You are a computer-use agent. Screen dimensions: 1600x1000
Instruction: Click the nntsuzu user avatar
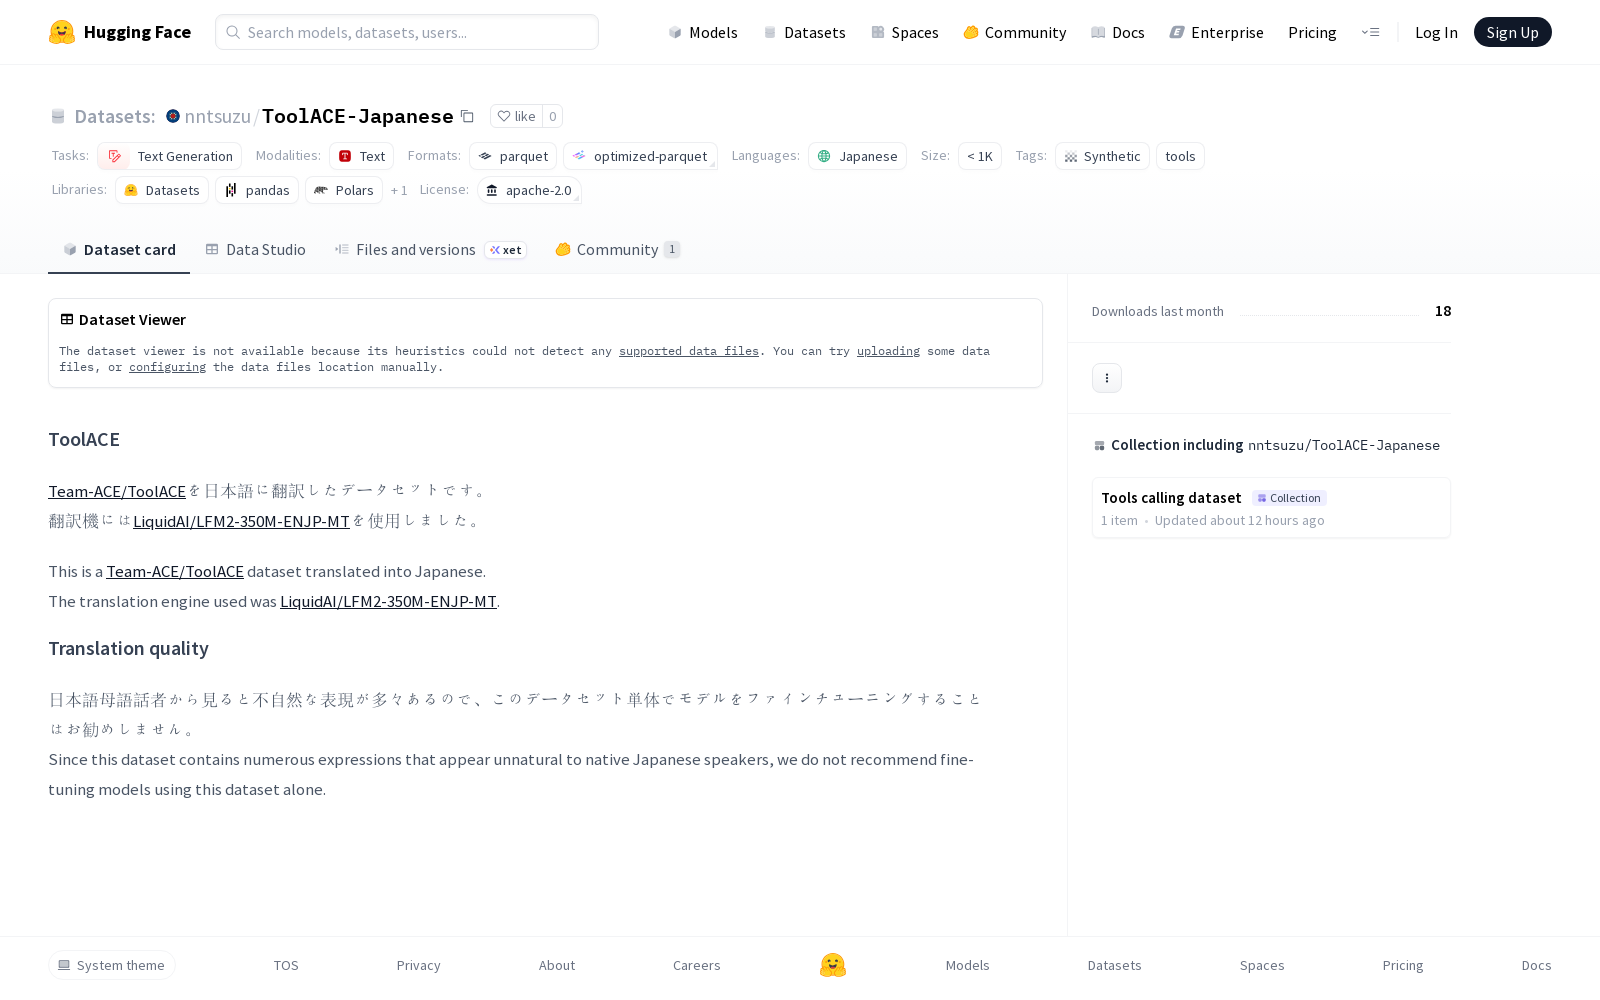pos(173,116)
